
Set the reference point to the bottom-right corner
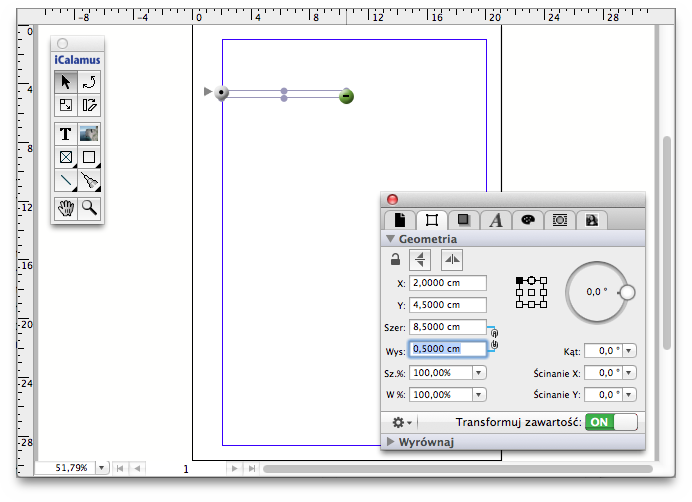(x=544, y=305)
